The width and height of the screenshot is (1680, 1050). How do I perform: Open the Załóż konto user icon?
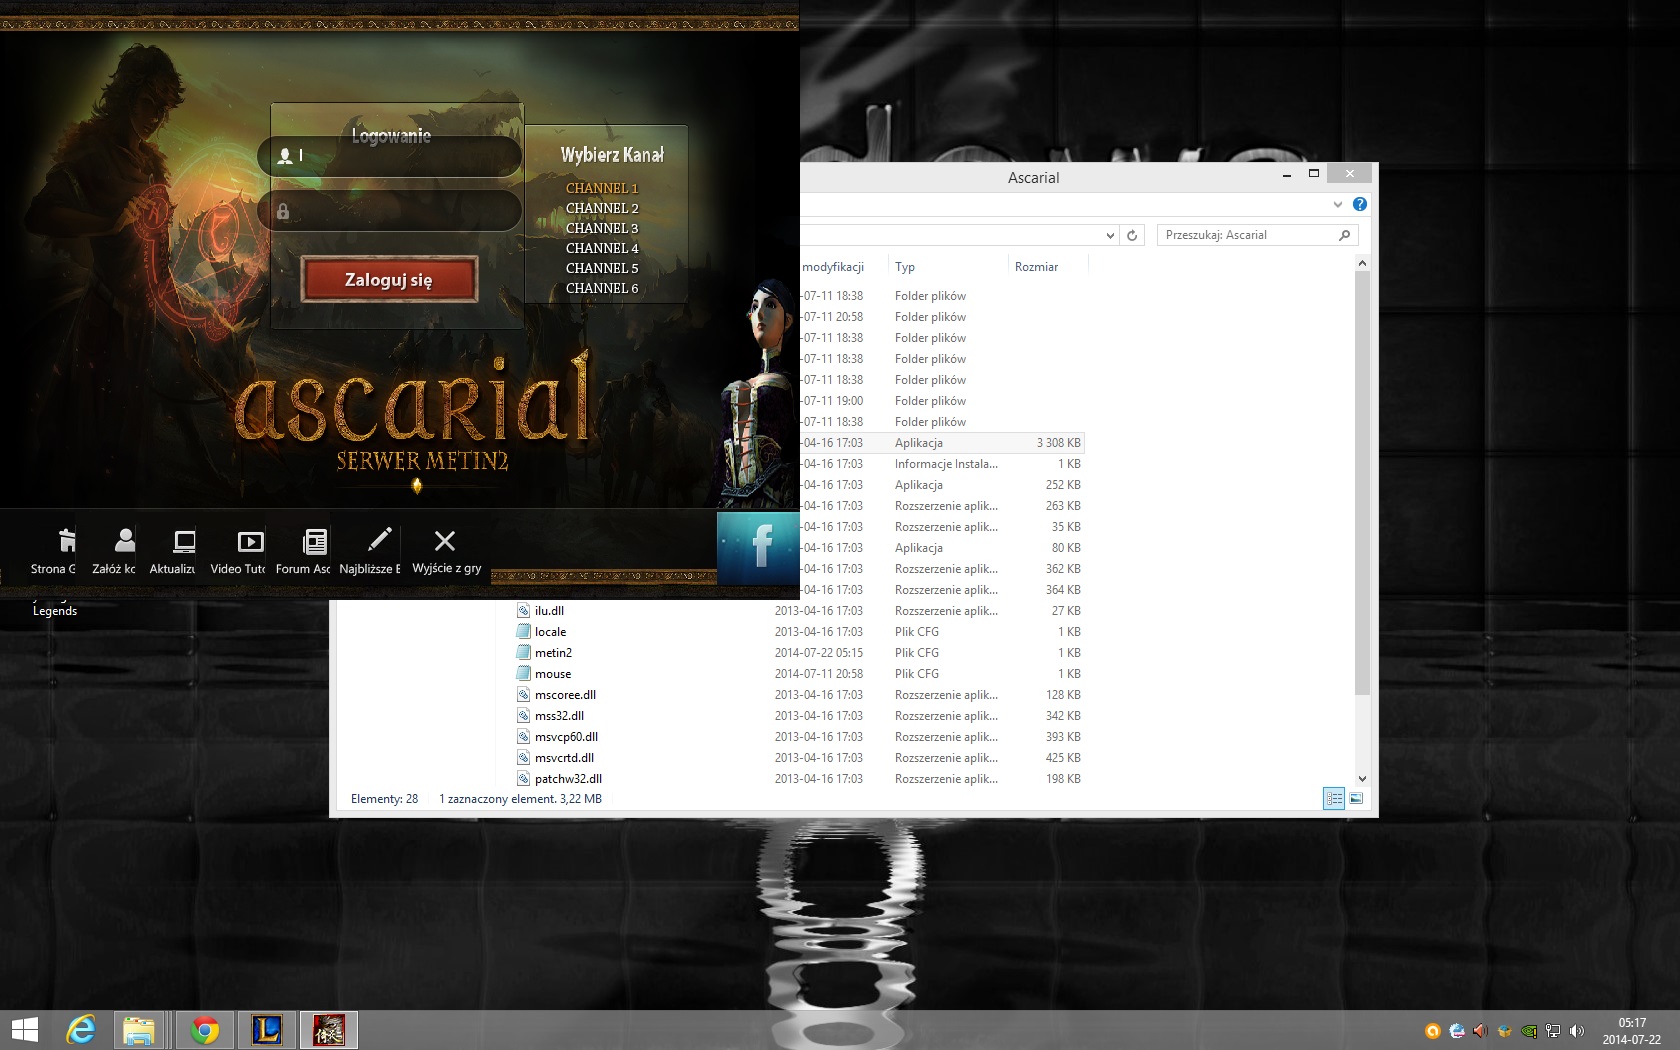pos(125,541)
